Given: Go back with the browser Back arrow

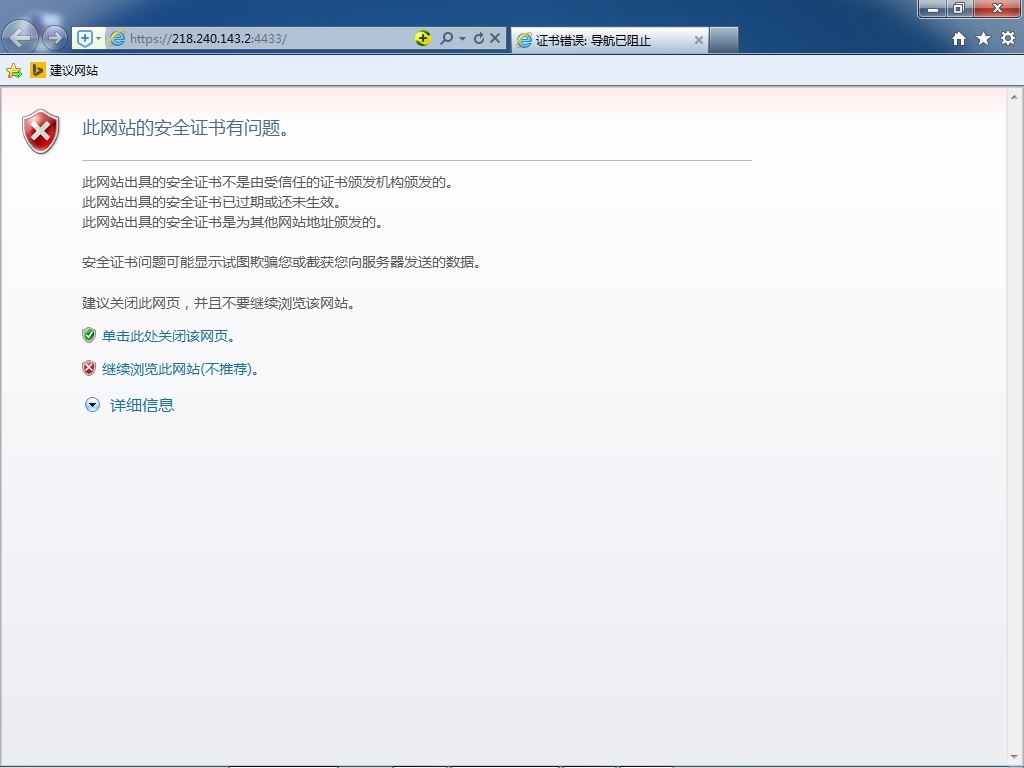Looking at the screenshot, I should tap(21, 37).
